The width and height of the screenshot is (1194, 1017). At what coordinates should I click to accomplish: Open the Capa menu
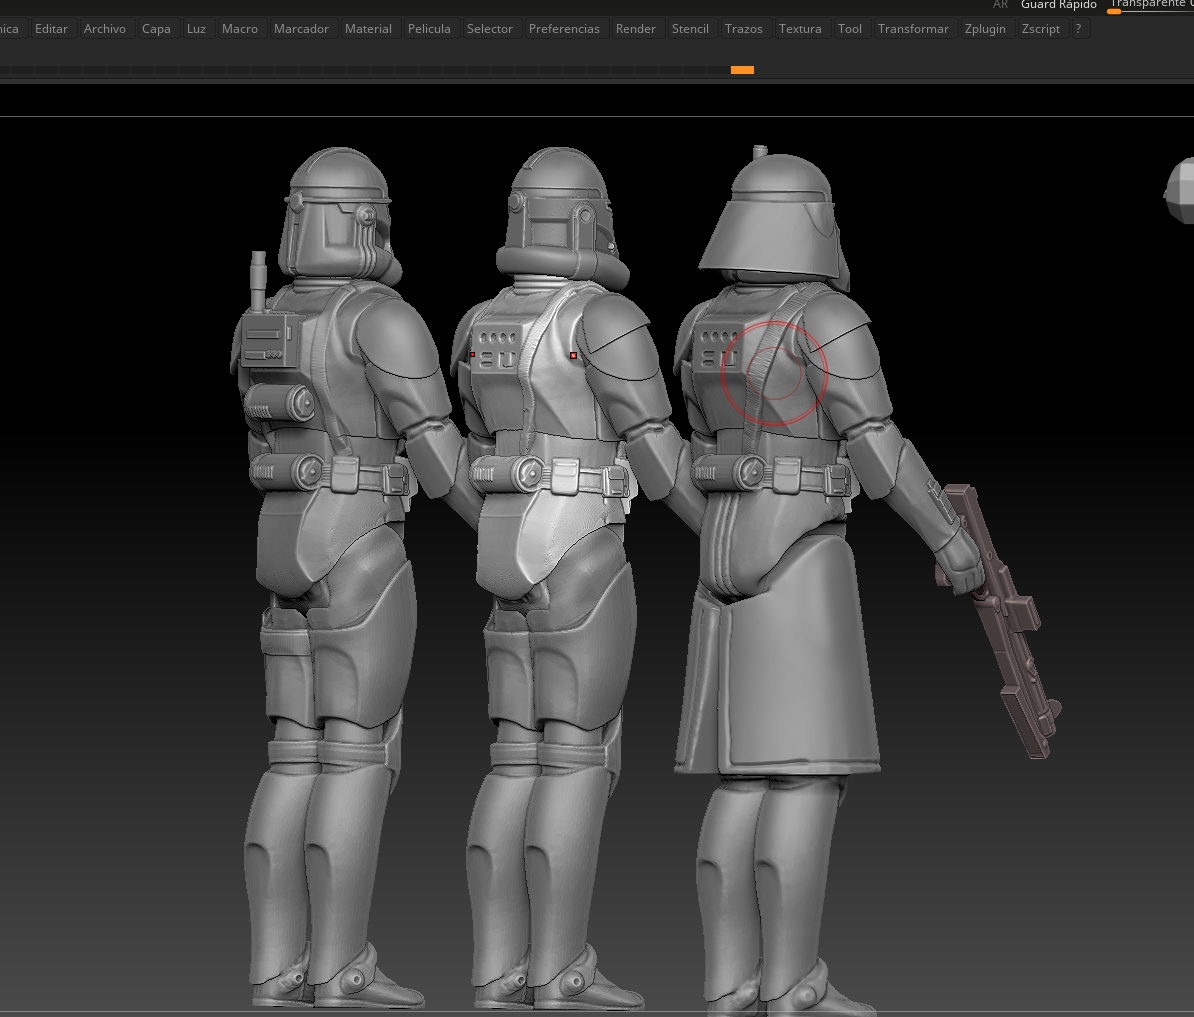coord(156,29)
